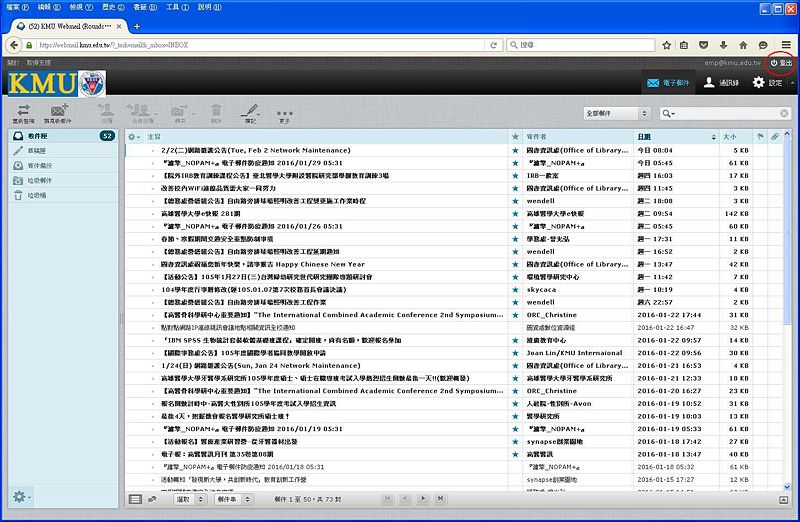Open the Firefox downloads arrow icon
The width and height of the screenshot is (800, 522).
723,45
